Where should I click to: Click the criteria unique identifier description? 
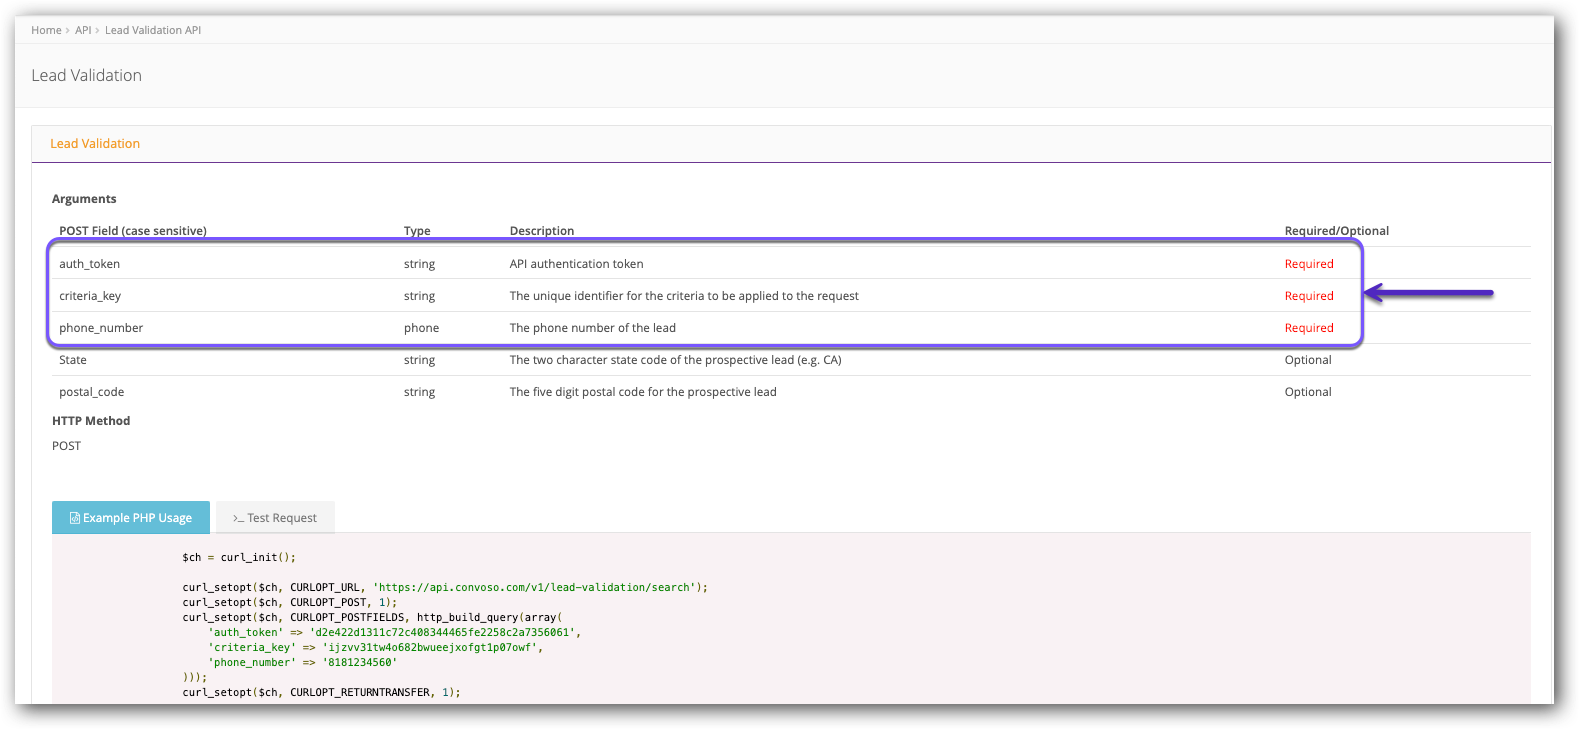pos(684,296)
